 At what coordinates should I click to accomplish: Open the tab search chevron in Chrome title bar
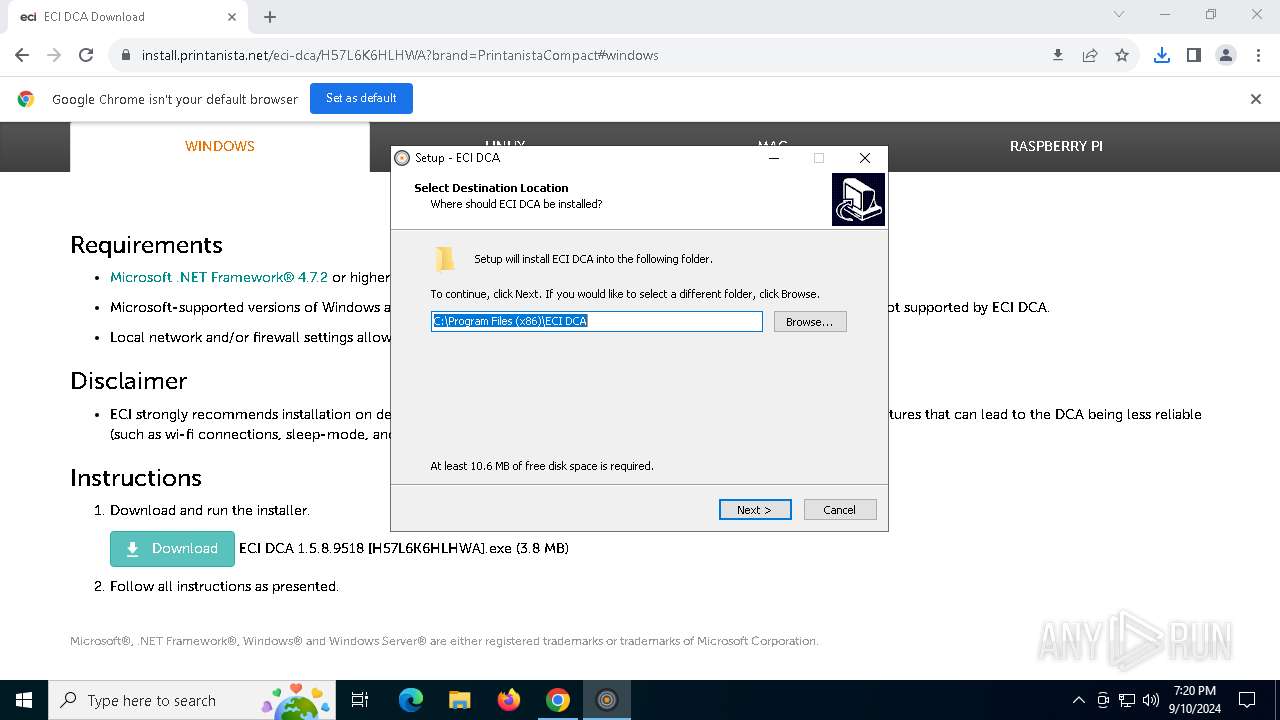[1119, 15]
